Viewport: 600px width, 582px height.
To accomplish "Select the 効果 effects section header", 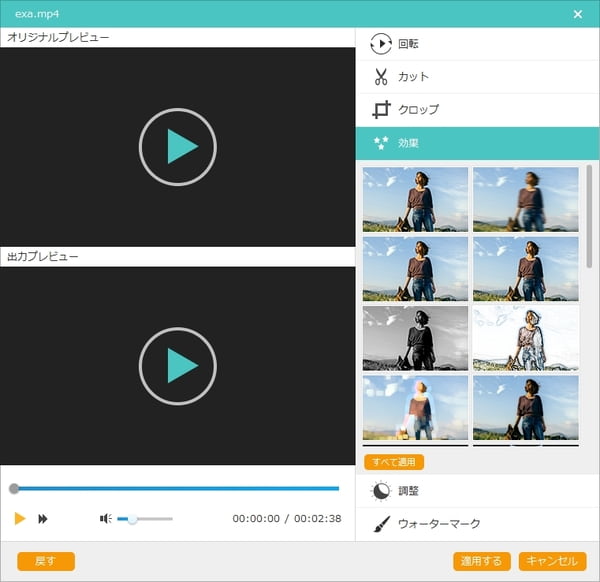I will pos(478,143).
